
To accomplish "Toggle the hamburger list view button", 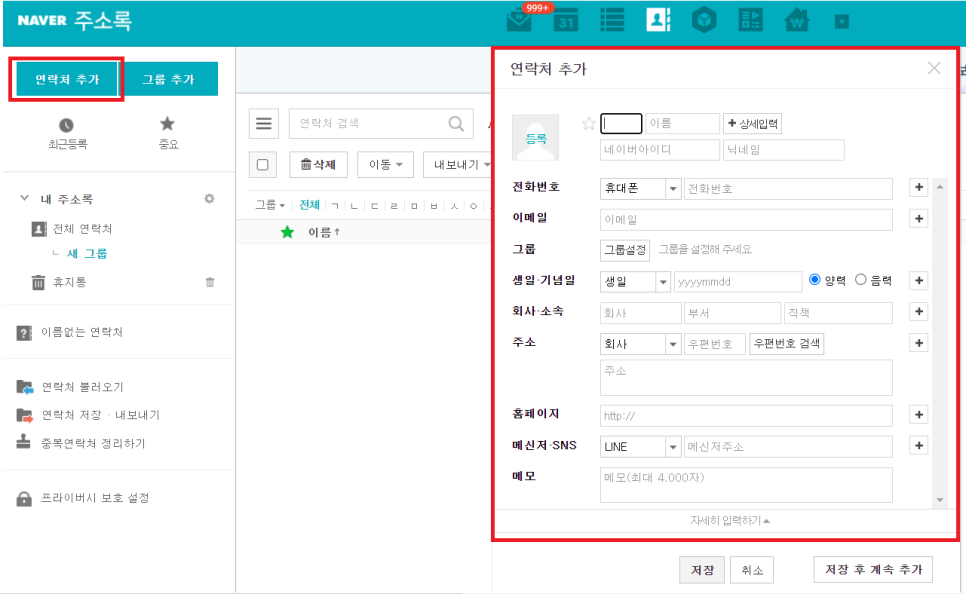I will tap(264, 123).
